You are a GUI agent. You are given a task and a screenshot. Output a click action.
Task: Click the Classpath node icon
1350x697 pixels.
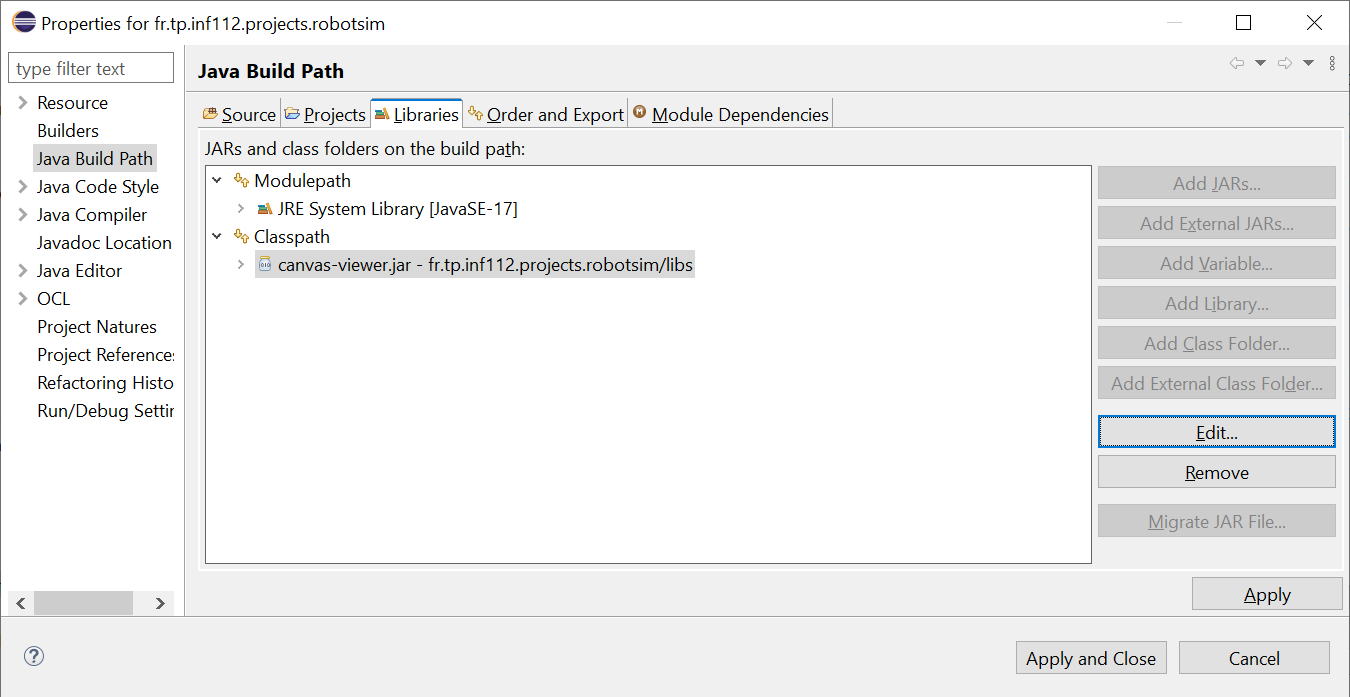click(x=241, y=237)
